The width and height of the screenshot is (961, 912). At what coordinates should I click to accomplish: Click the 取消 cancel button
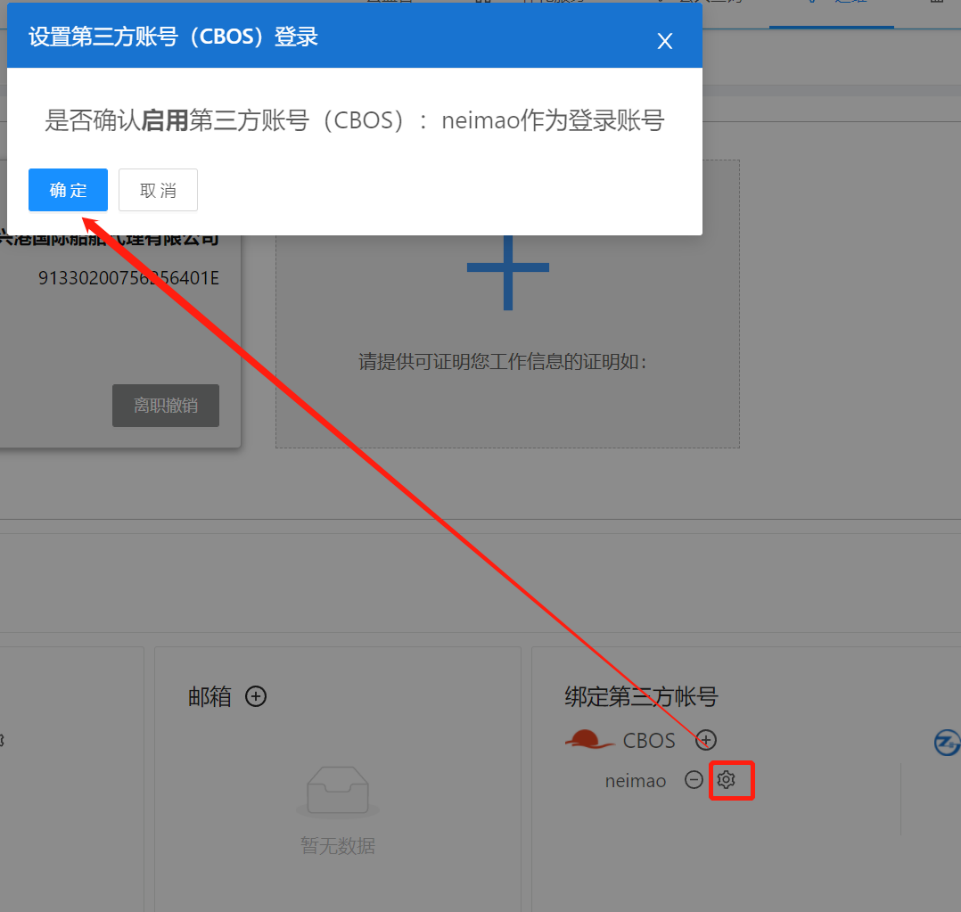click(x=158, y=190)
